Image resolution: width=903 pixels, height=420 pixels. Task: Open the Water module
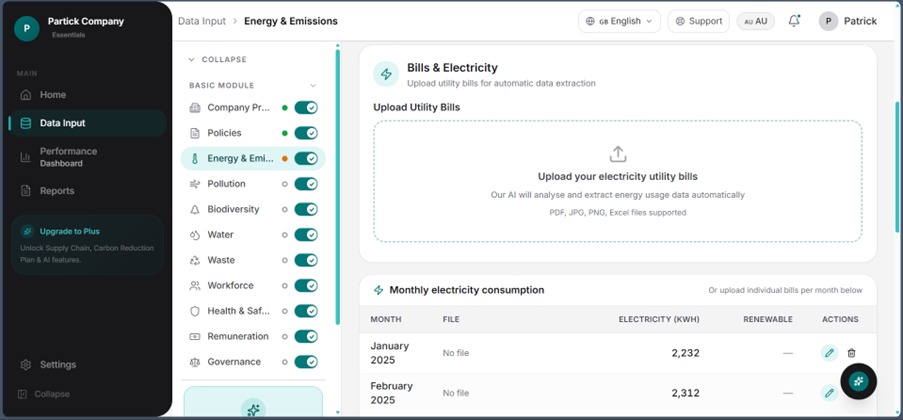pos(220,234)
